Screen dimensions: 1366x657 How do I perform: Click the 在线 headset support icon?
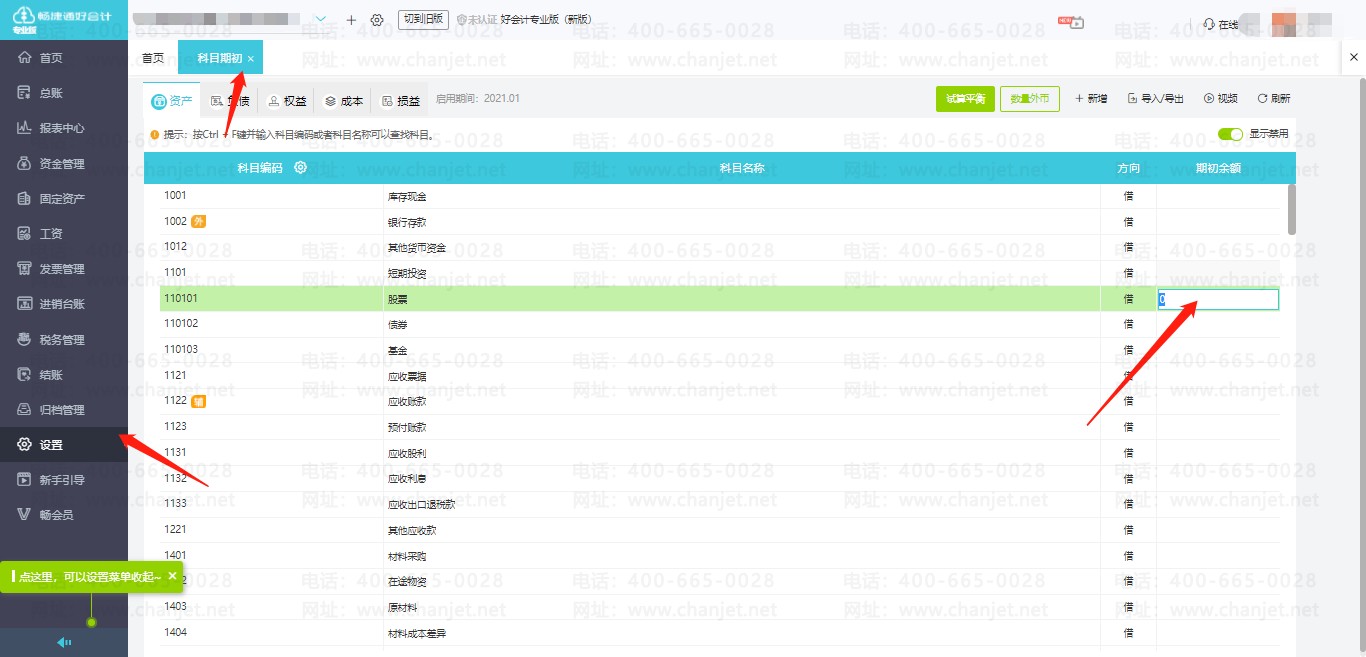pyautogui.click(x=1209, y=24)
